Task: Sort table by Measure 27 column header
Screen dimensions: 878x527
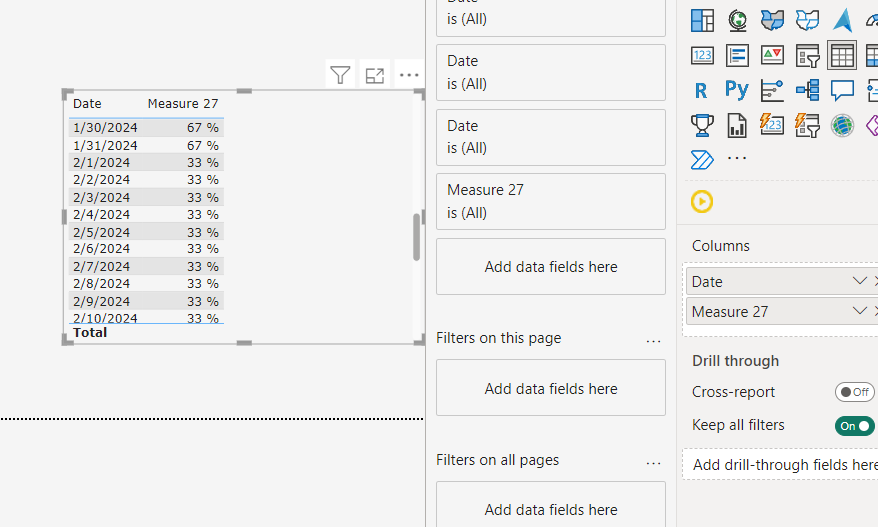Action: coord(183,104)
